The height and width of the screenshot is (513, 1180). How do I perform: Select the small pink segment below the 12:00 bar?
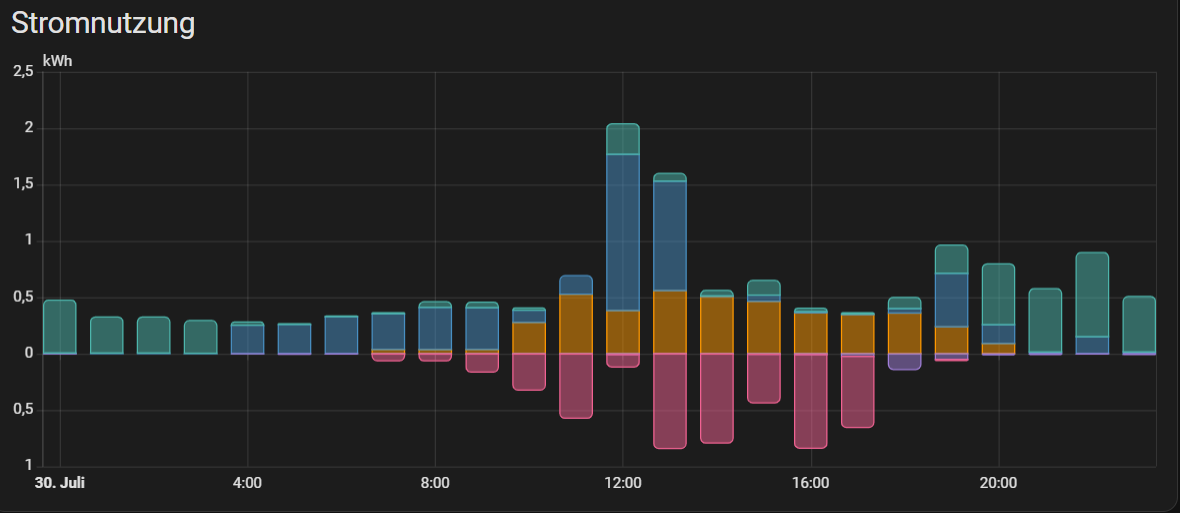click(622, 360)
